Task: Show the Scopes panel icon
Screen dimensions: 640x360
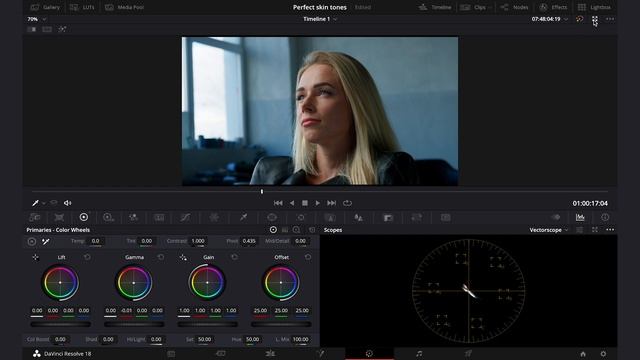Action: tap(580, 217)
